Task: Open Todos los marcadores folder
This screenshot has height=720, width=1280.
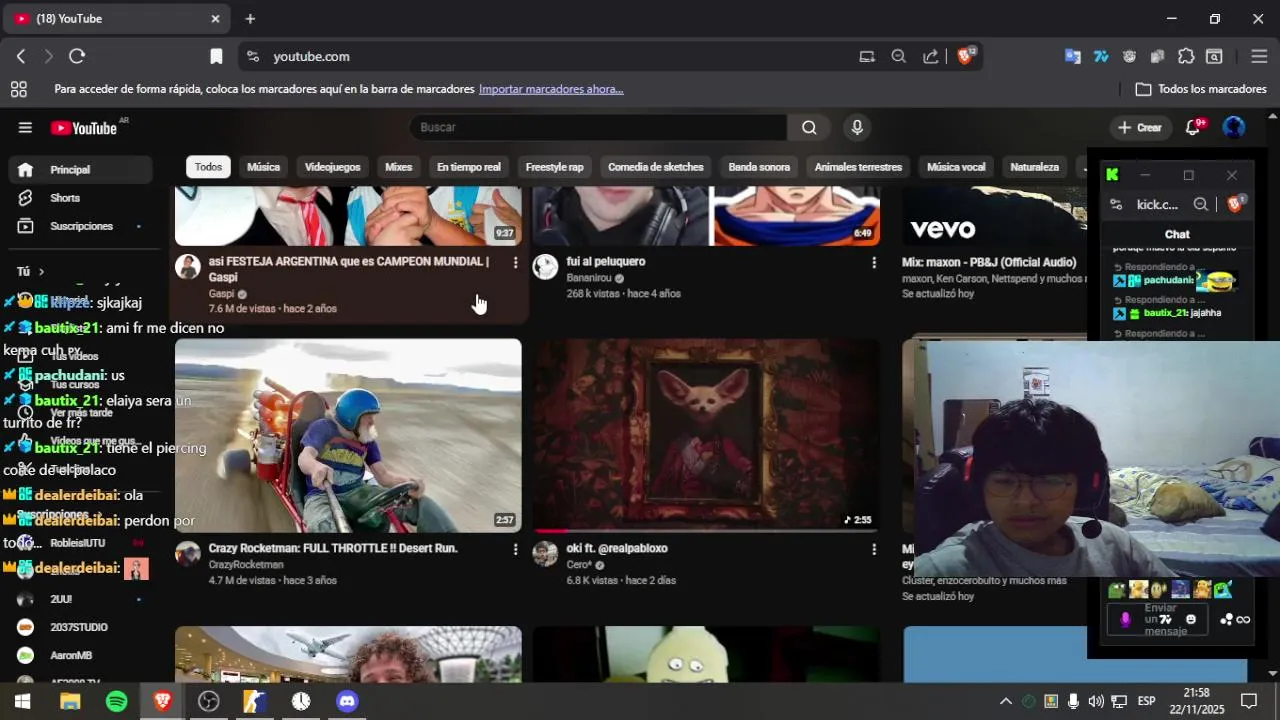Action: click(x=1201, y=89)
